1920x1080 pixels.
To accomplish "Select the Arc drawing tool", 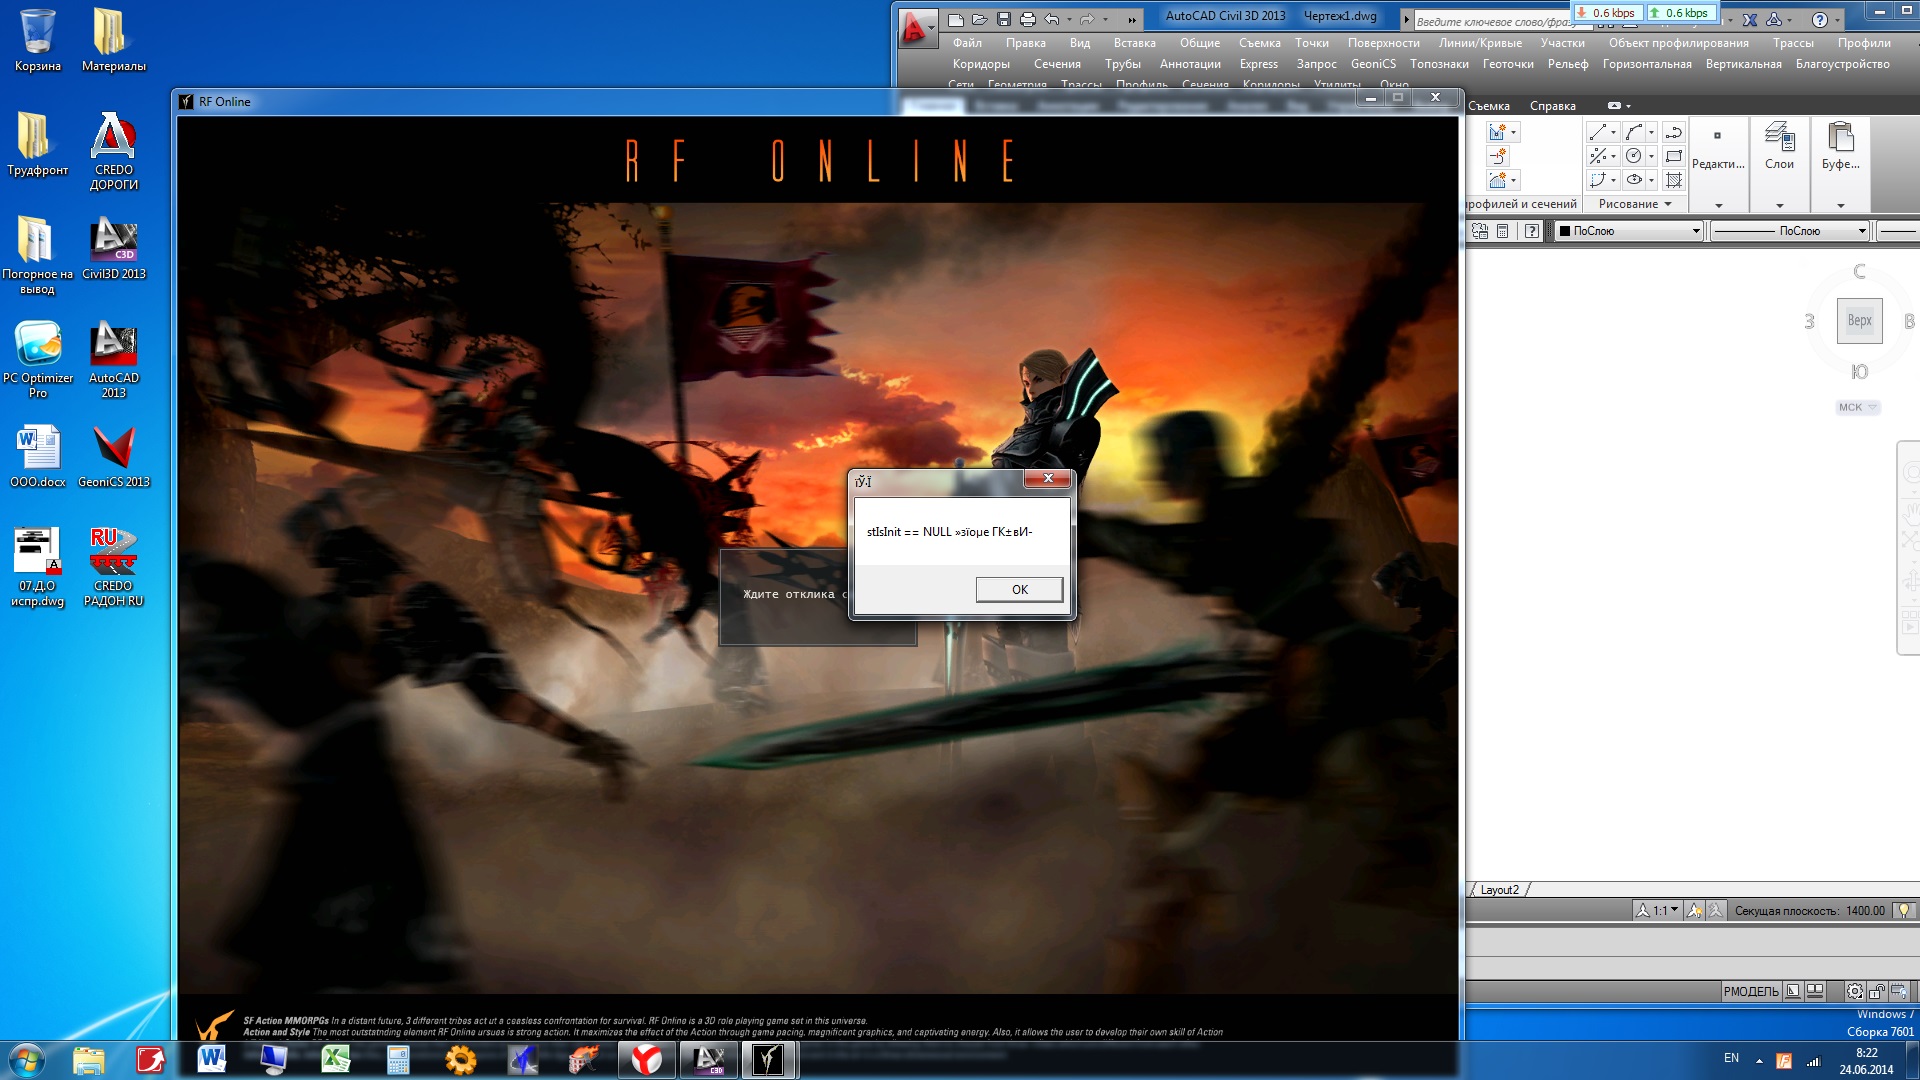I will tap(1634, 133).
